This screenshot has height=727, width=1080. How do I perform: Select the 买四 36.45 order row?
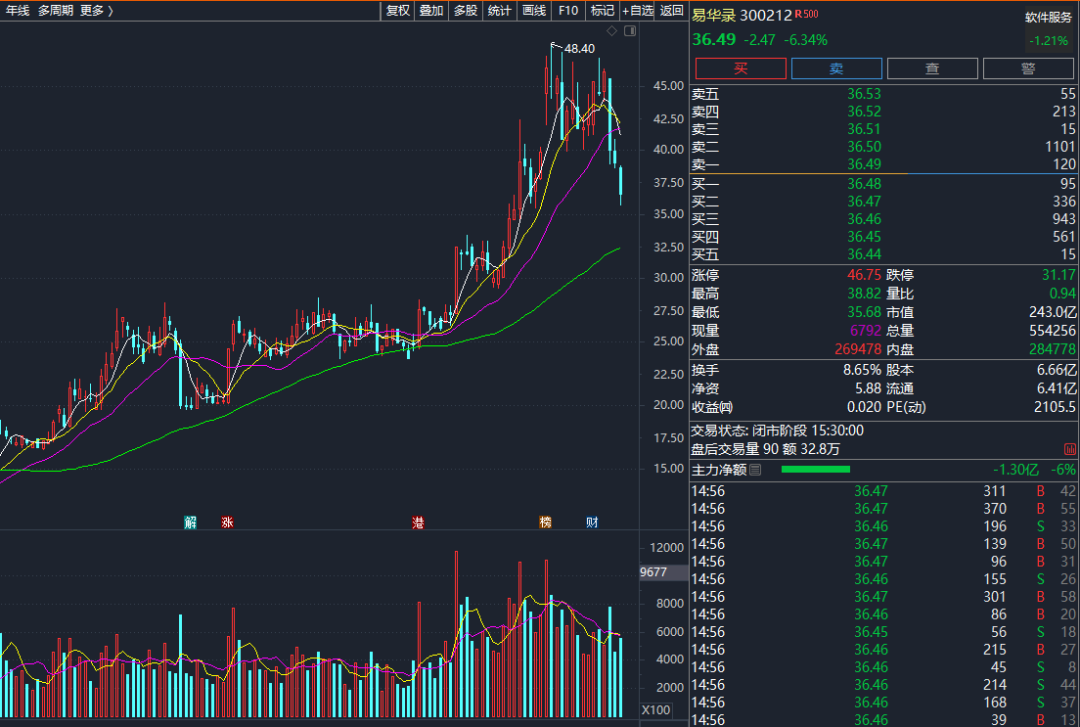(883, 237)
